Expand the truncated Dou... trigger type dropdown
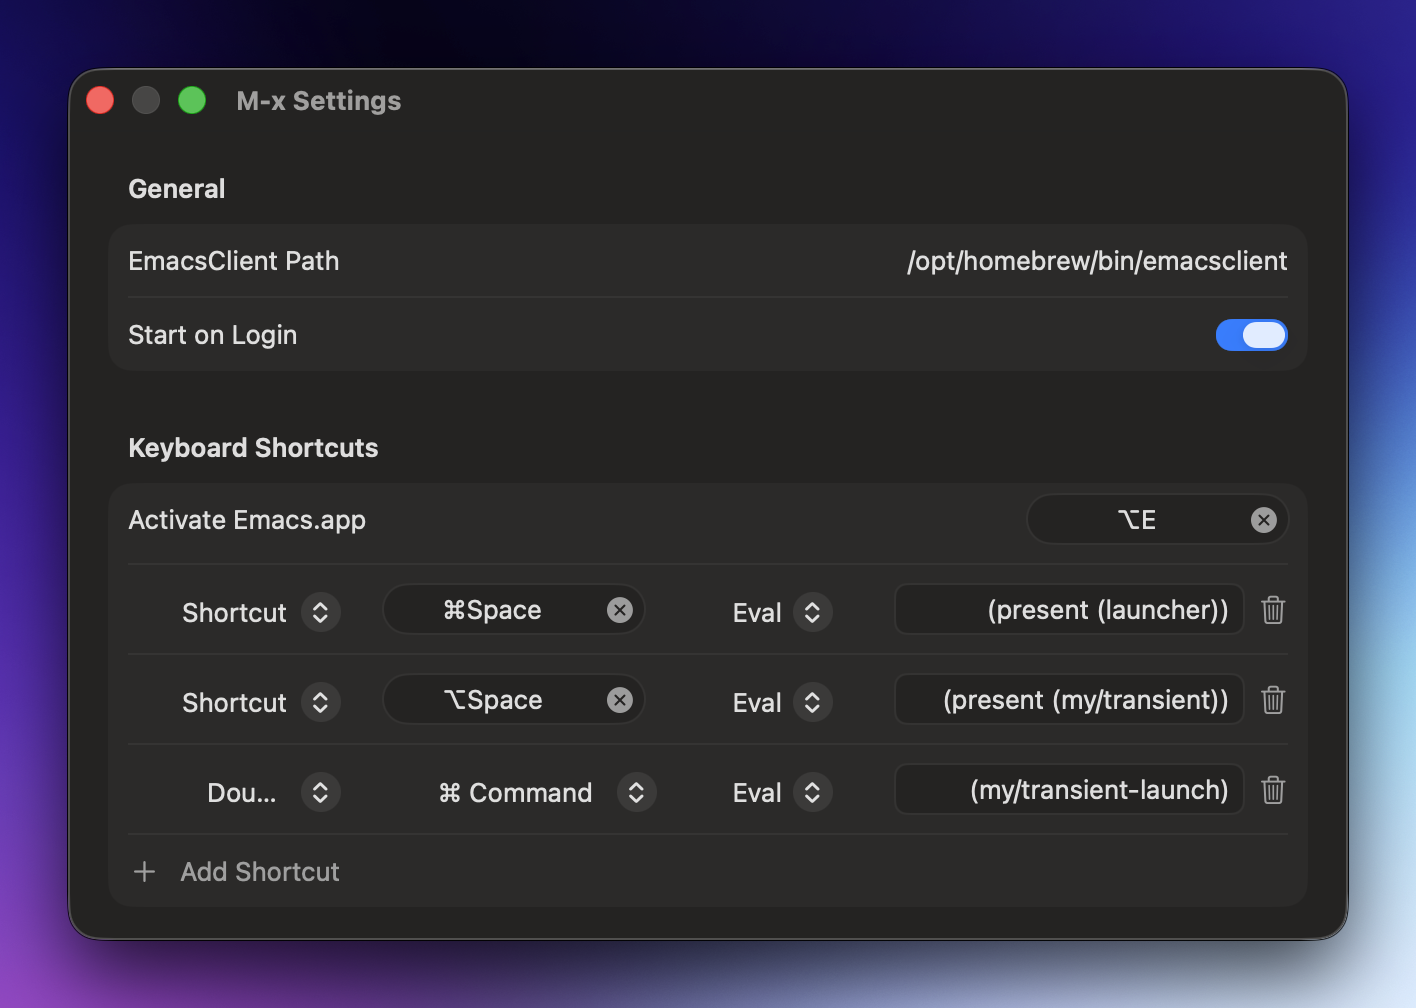The height and width of the screenshot is (1008, 1416). click(x=320, y=793)
